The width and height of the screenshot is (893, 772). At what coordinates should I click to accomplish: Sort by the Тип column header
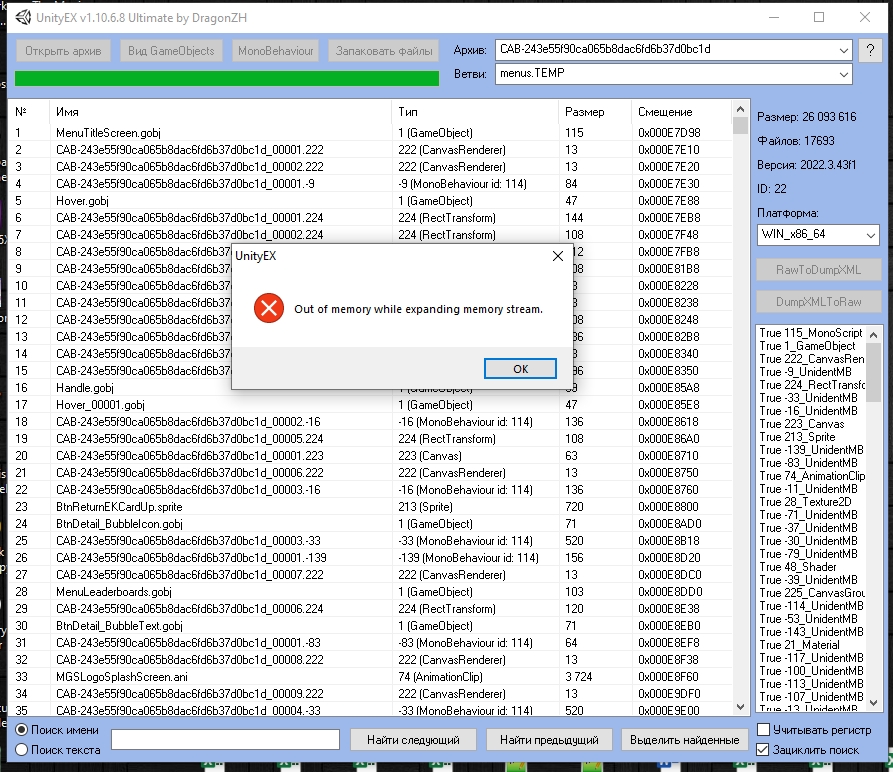(475, 112)
